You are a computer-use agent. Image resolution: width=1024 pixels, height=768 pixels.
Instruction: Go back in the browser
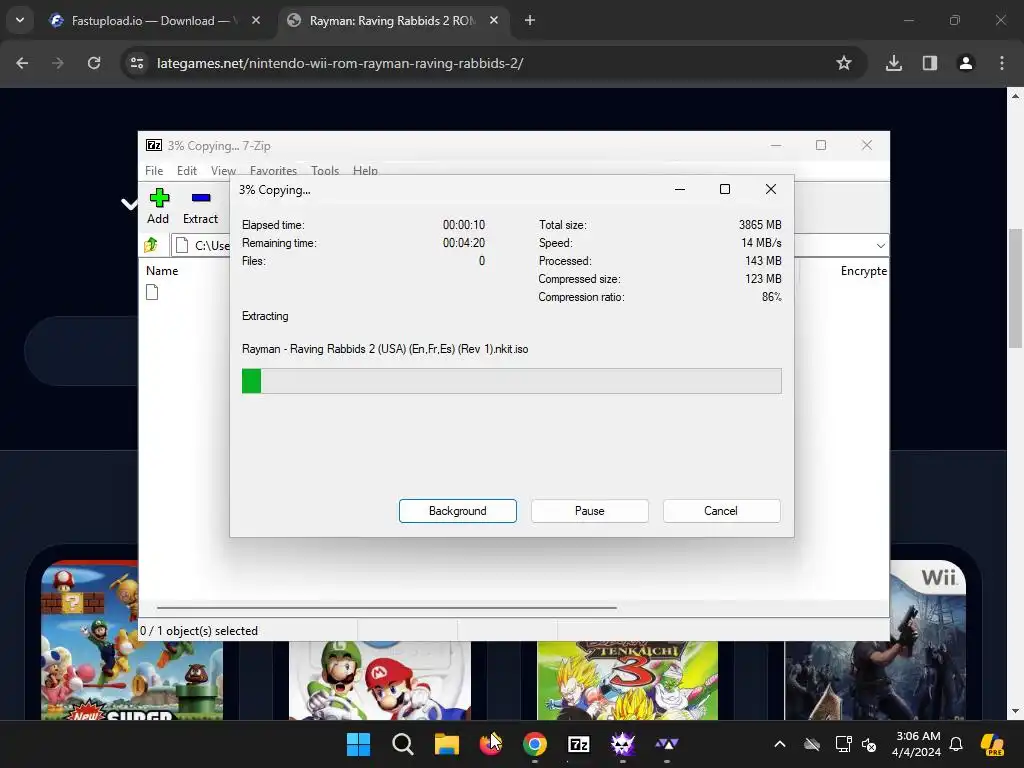pyautogui.click(x=22, y=63)
